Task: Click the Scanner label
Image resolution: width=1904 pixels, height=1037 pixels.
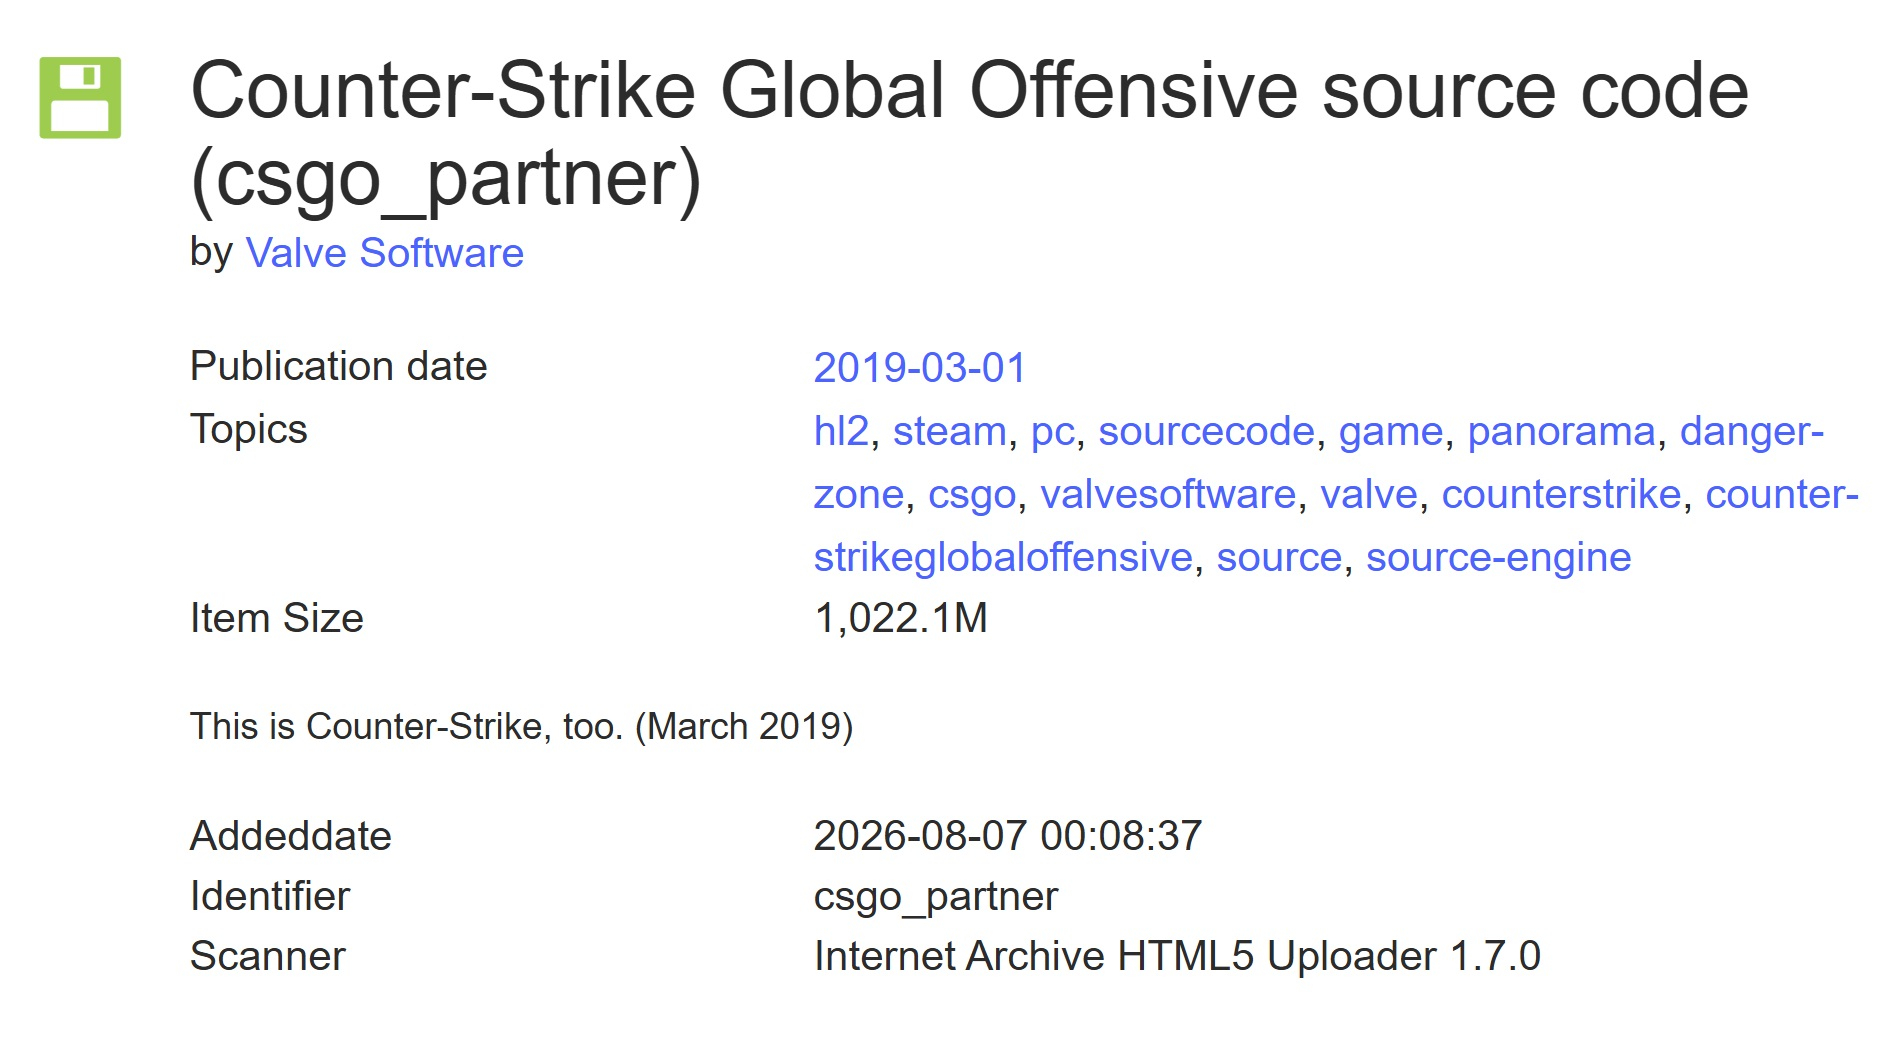Action: 267,956
